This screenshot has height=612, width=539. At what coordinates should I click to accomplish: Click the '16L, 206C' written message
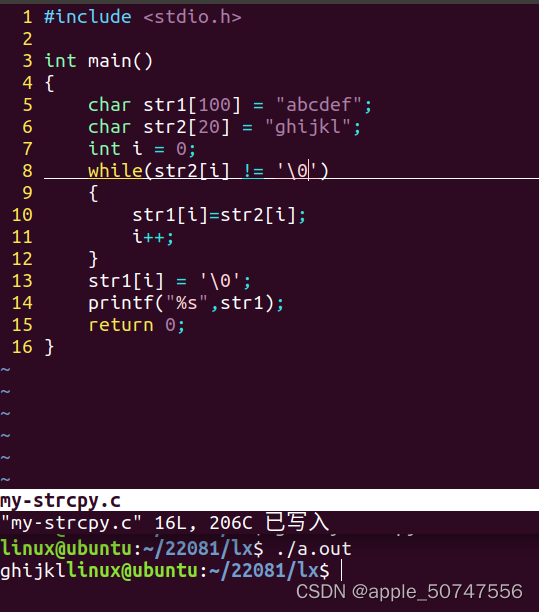(x=203, y=523)
